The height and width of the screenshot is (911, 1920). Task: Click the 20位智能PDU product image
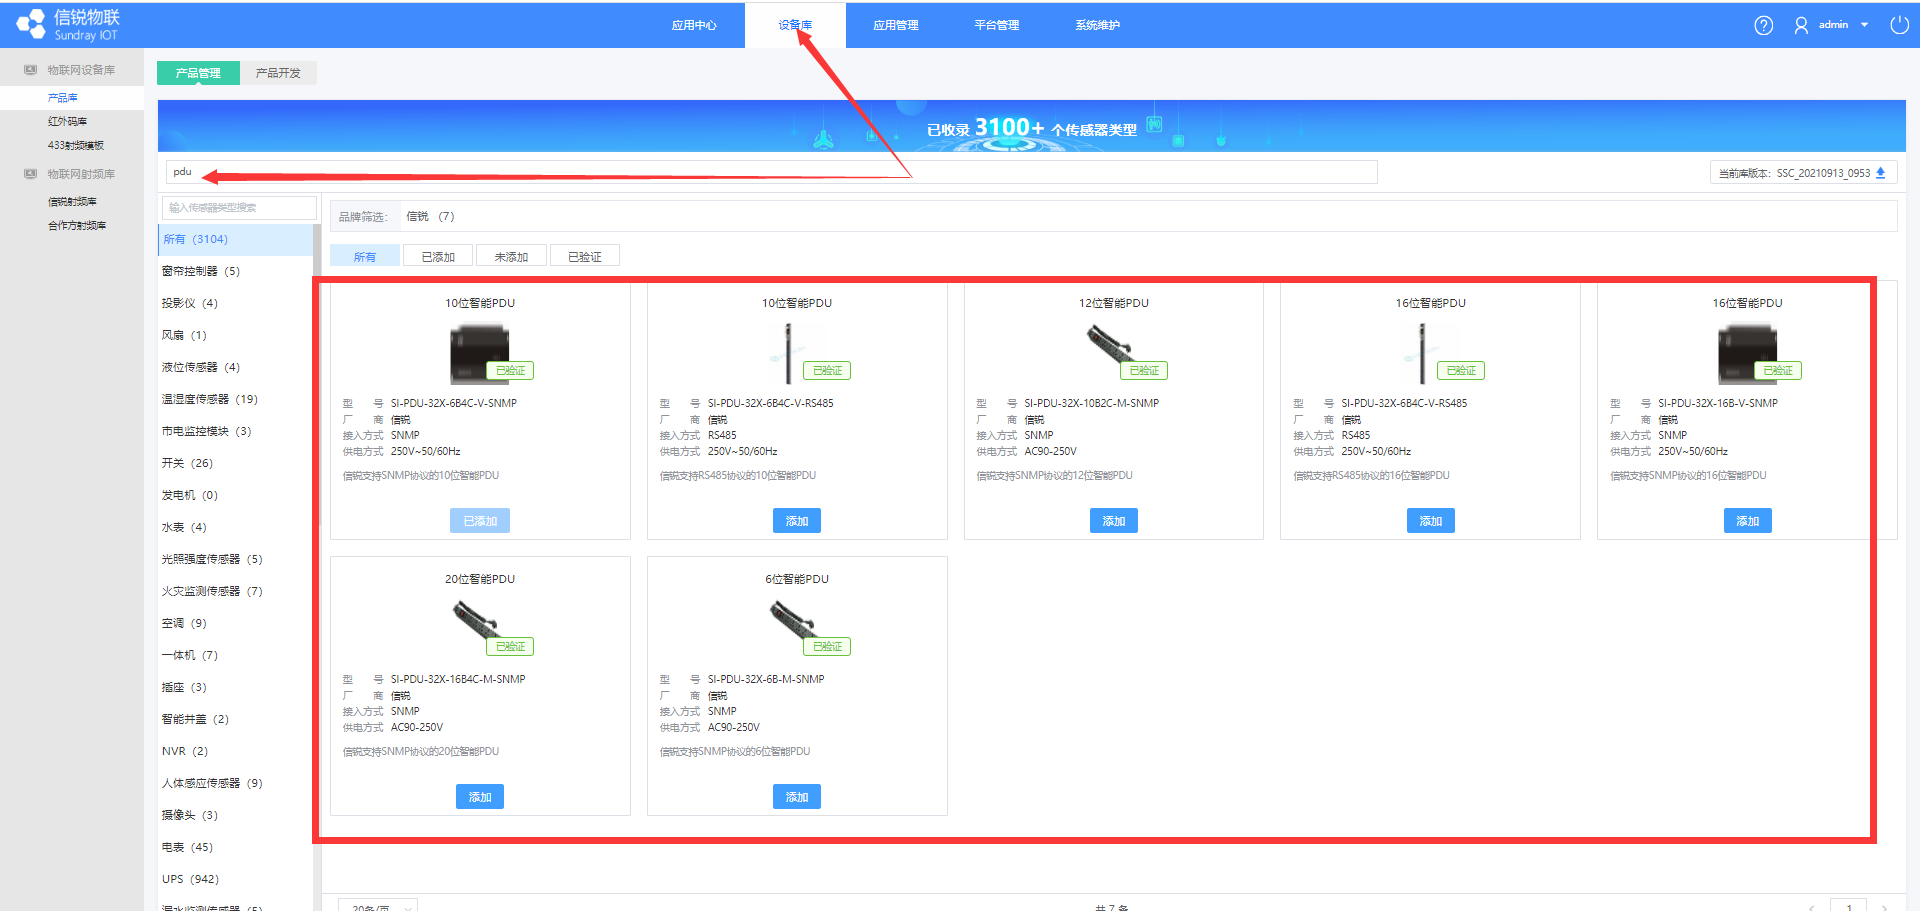pos(480,623)
